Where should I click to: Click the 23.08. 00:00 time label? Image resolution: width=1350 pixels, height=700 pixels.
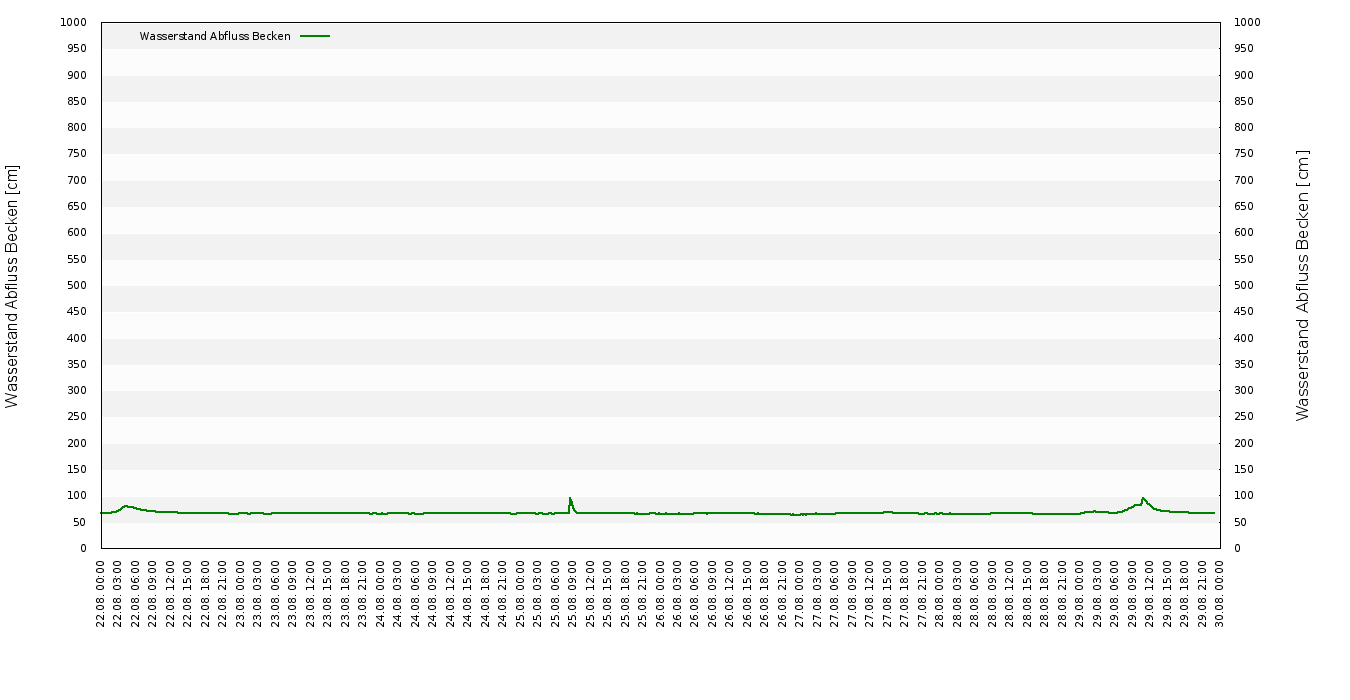241,593
